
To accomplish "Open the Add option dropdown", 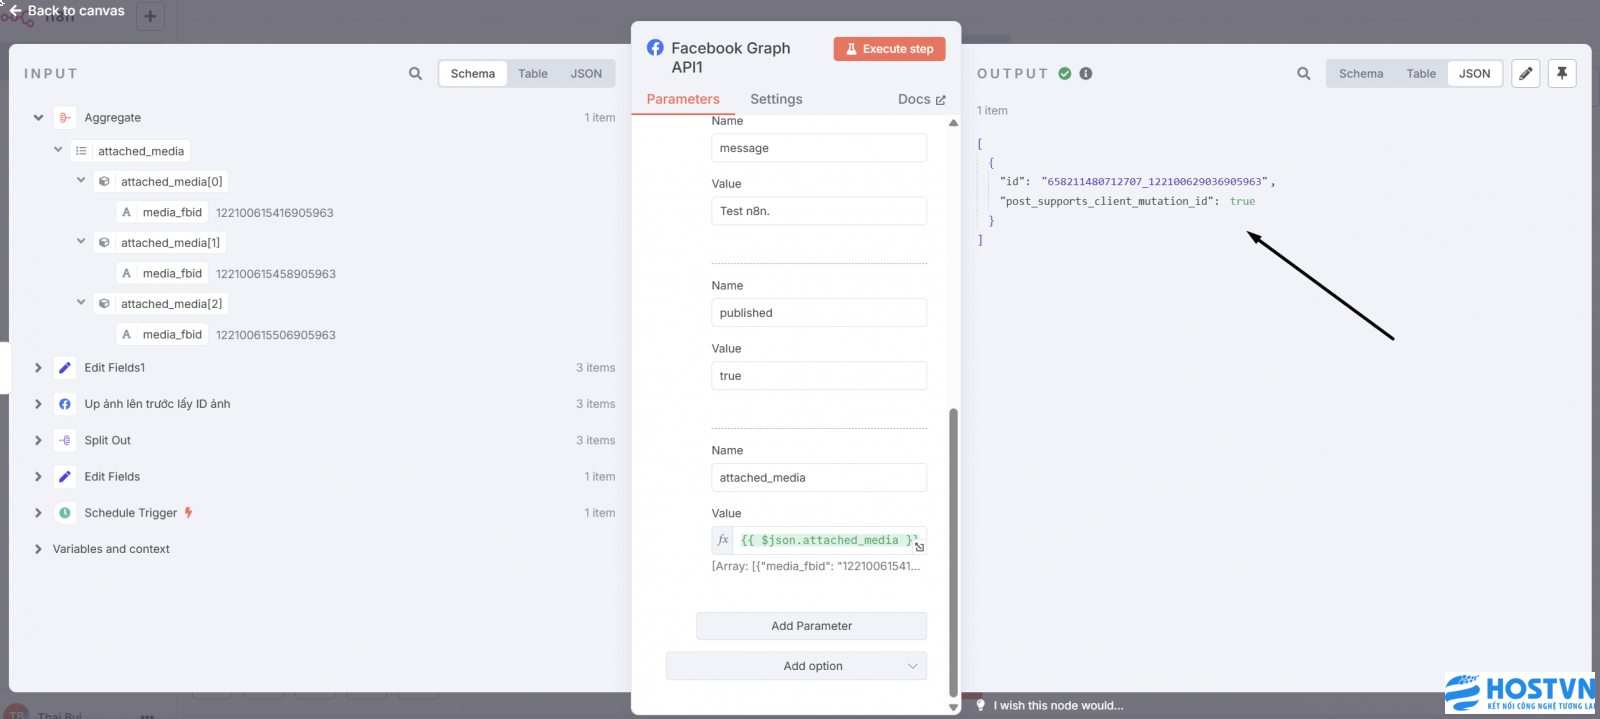I will point(796,666).
